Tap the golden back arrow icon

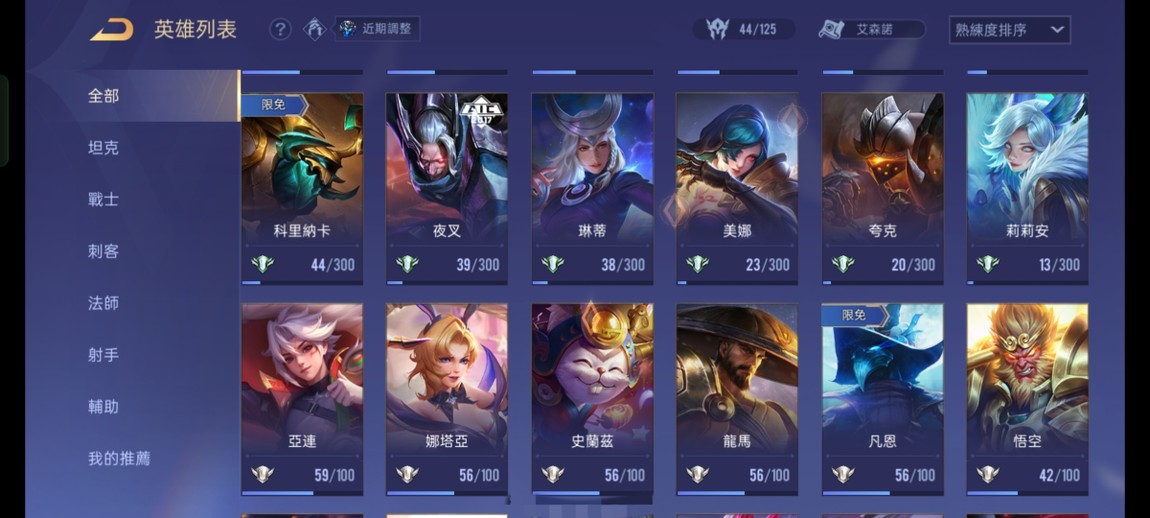click(x=111, y=29)
